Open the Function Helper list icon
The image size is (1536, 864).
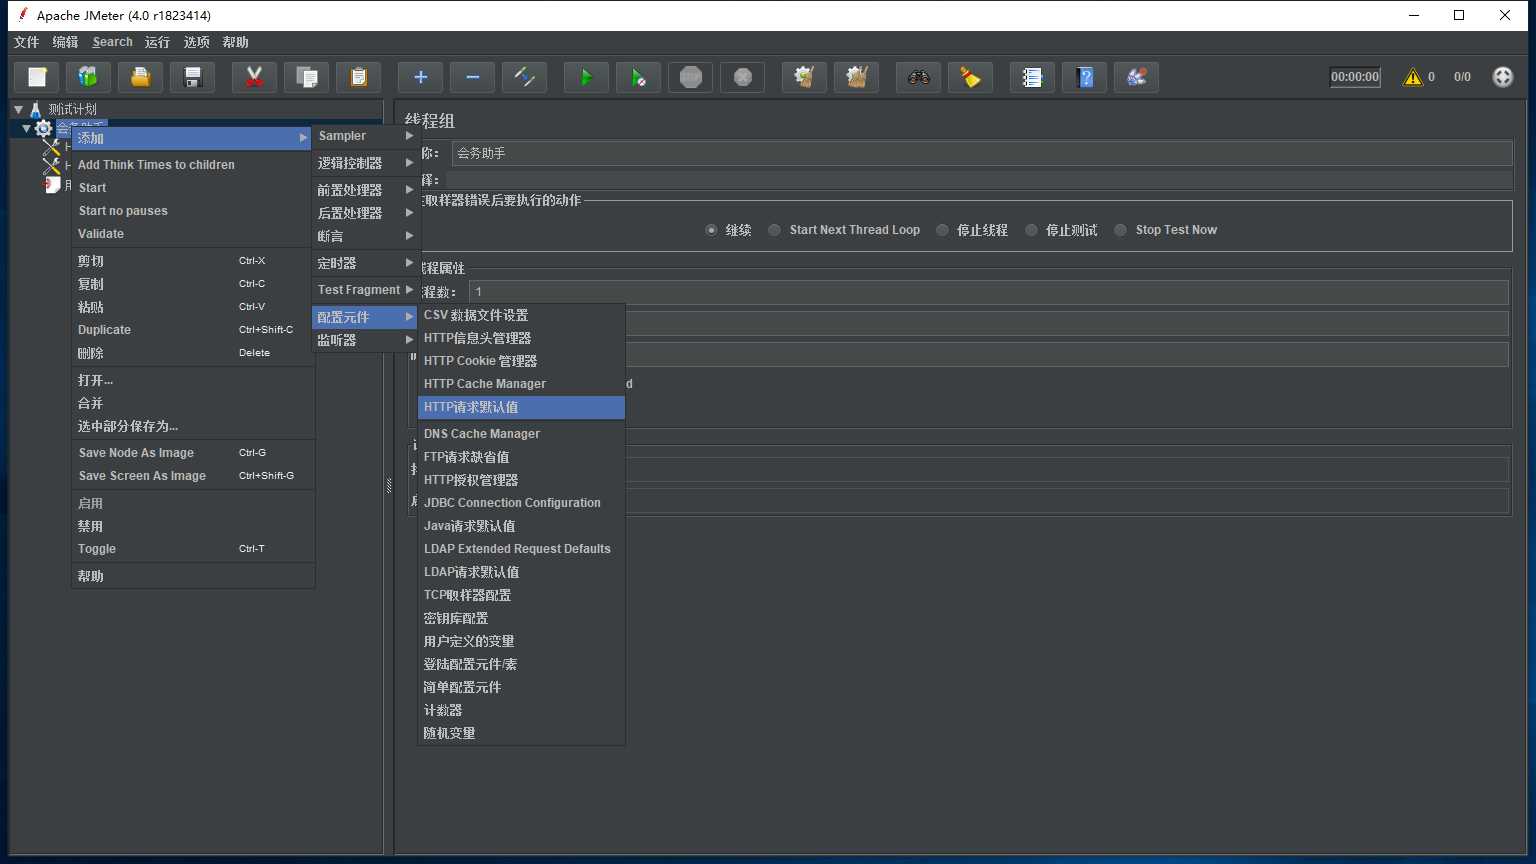point(1033,77)
